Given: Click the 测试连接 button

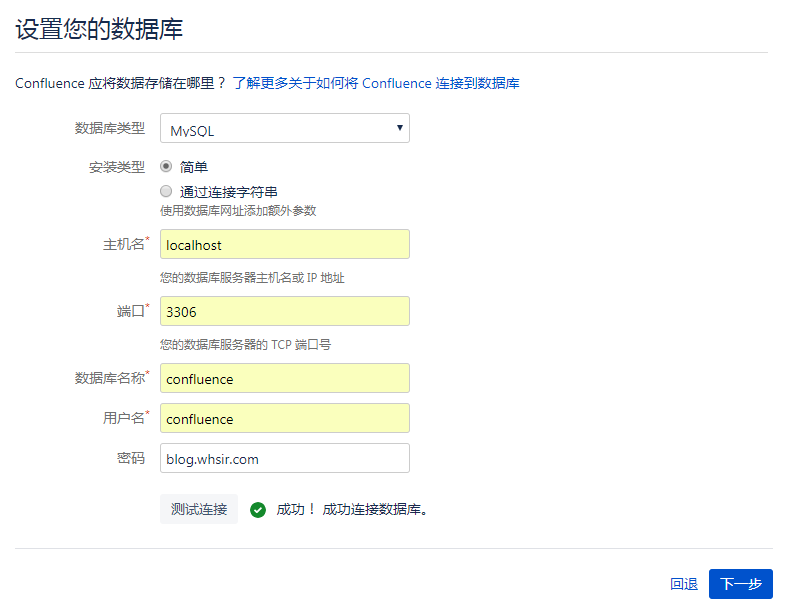Looking at the screenshot, I should coord(199,509).
